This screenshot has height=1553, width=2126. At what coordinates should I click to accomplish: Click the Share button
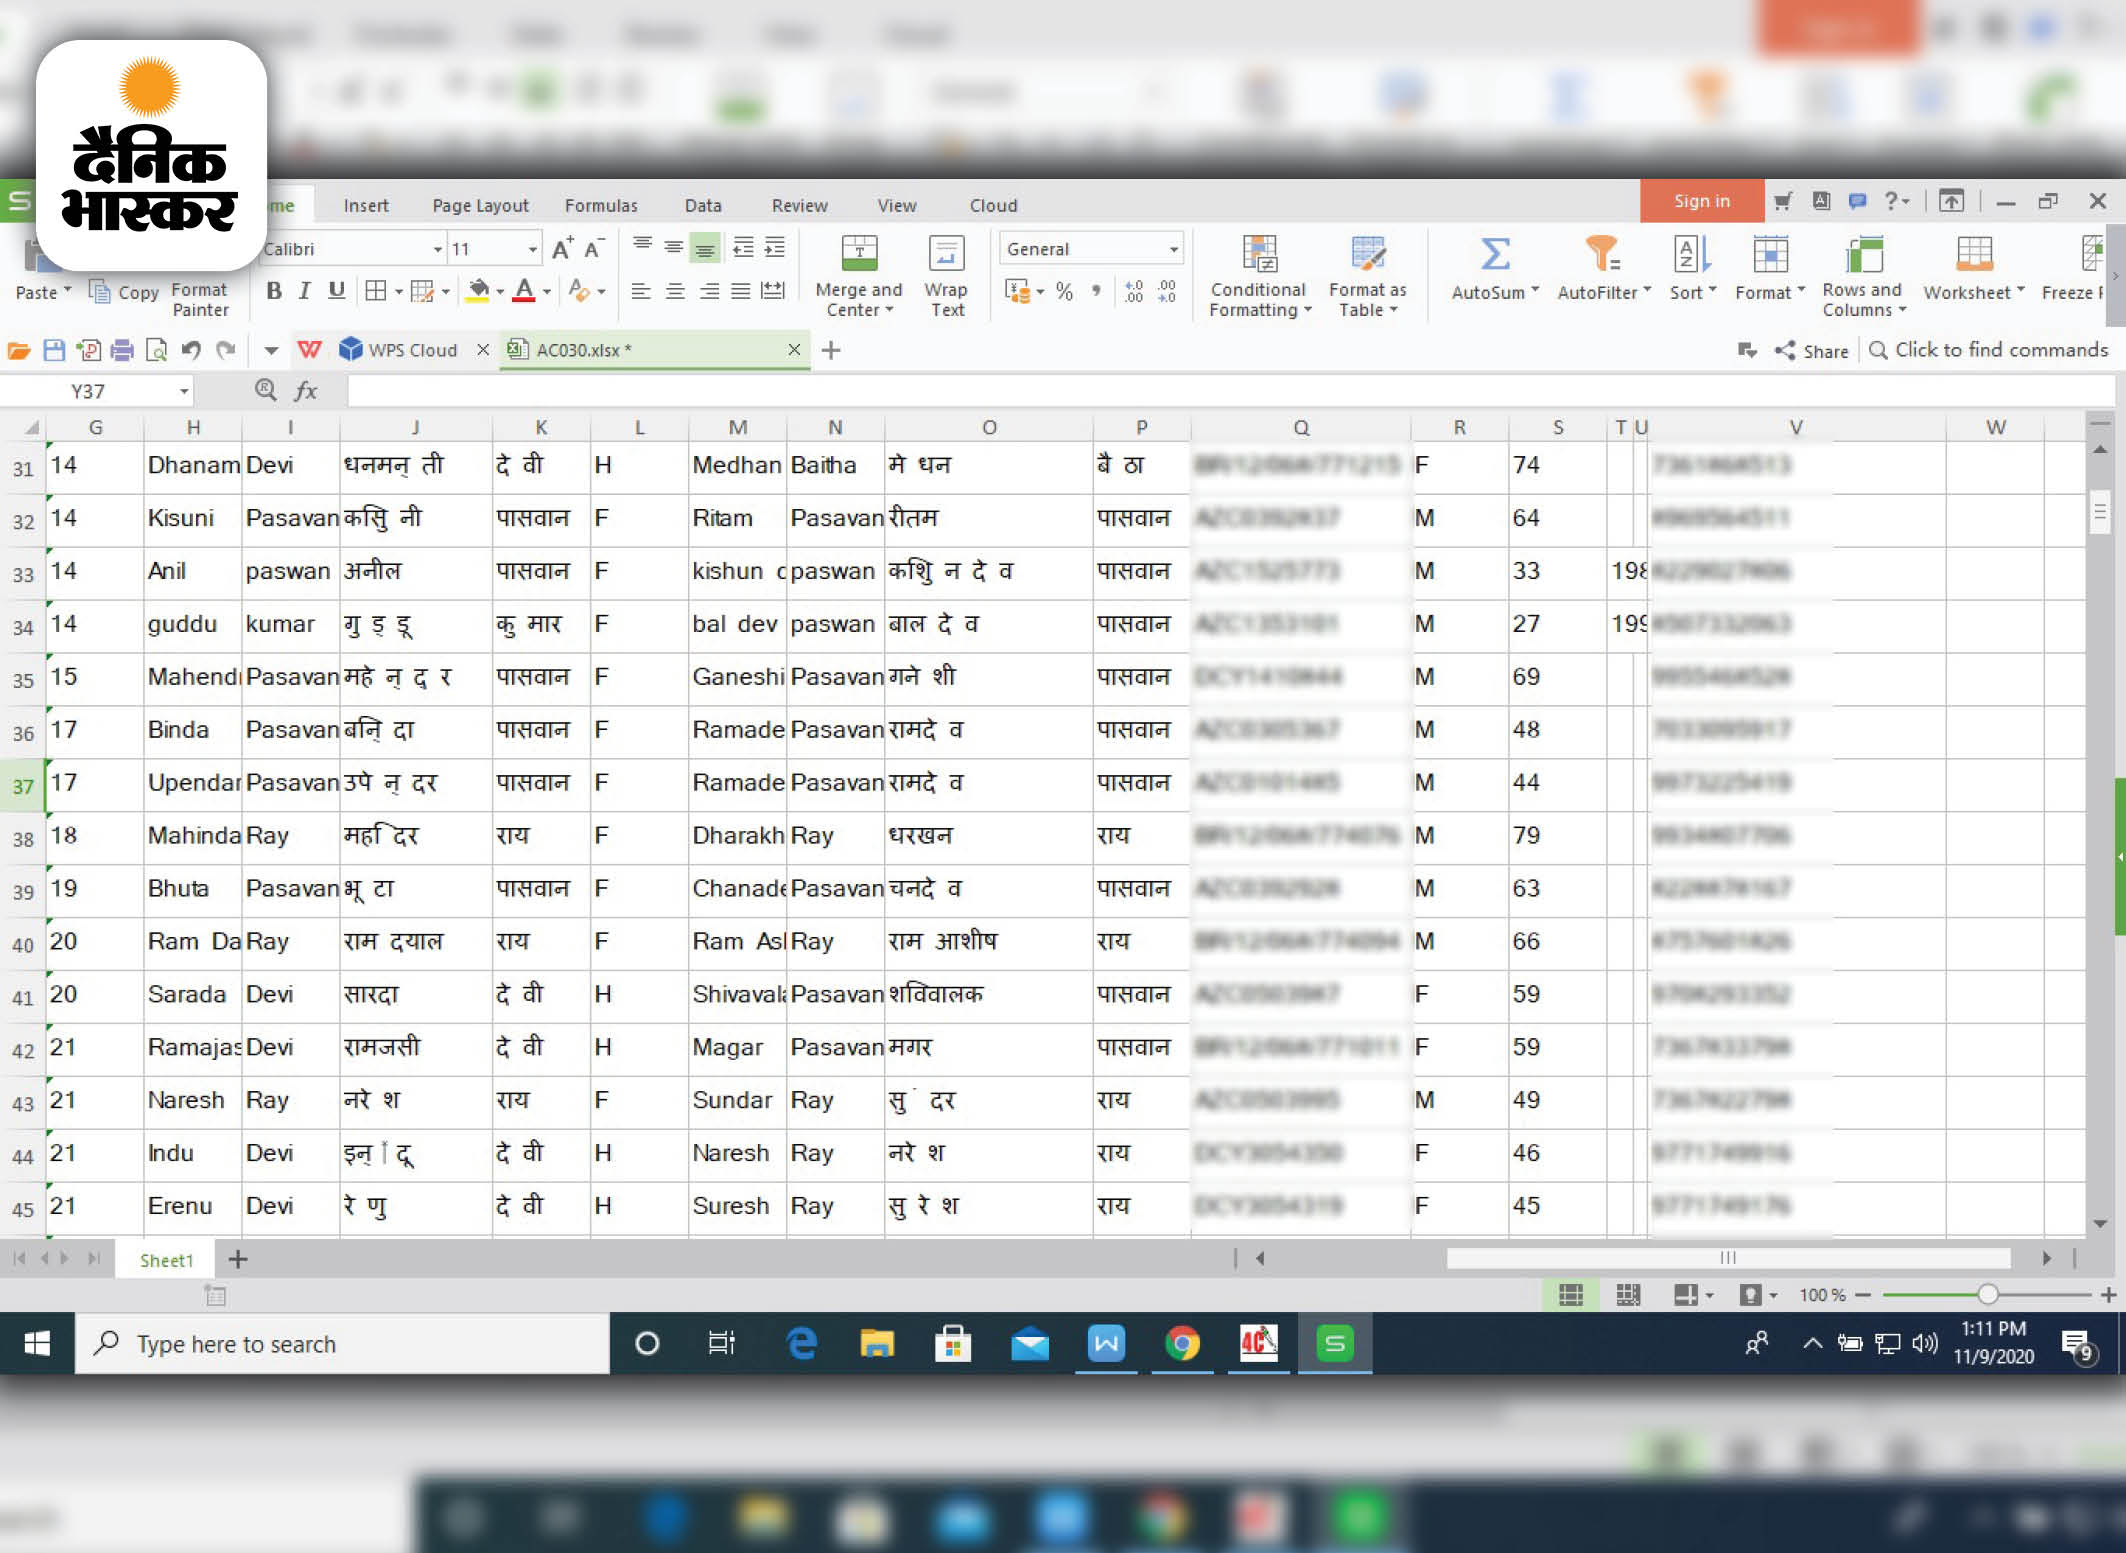tap(1811, 351)
